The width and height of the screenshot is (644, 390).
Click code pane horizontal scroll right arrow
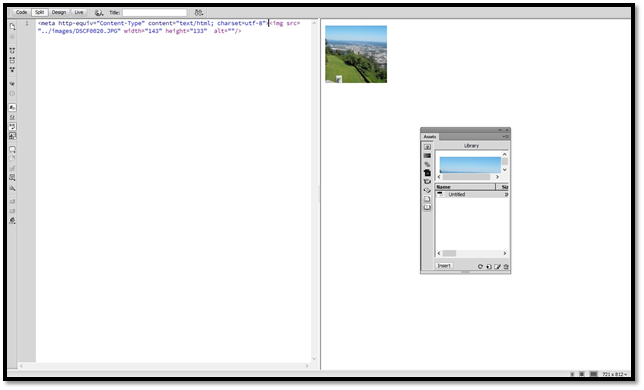click(x=307, y=366)
